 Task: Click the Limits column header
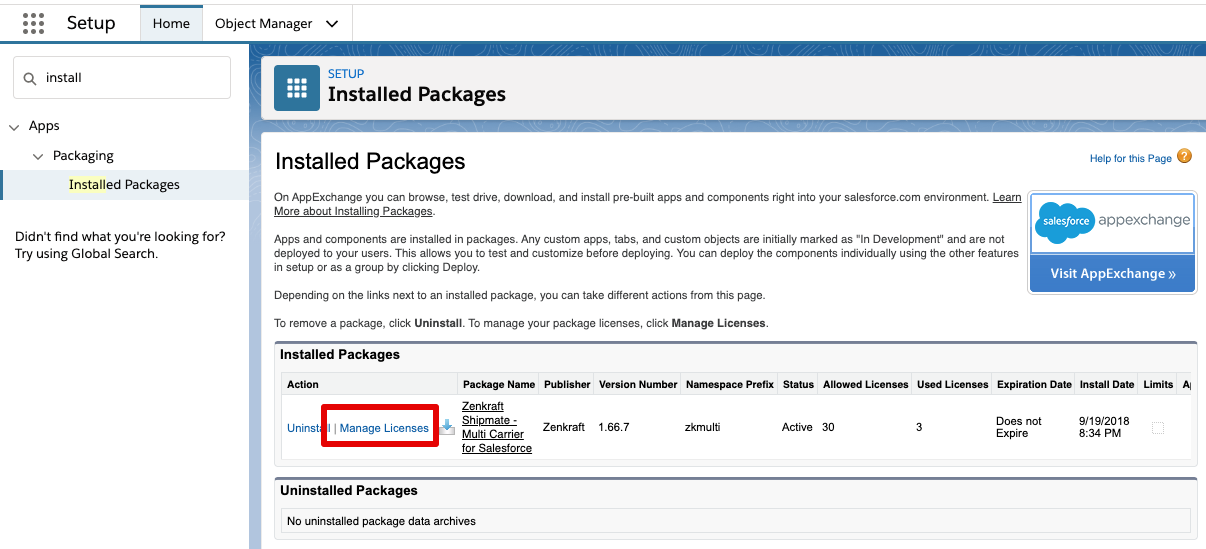pyautogui.click(x=1158, y=384)
